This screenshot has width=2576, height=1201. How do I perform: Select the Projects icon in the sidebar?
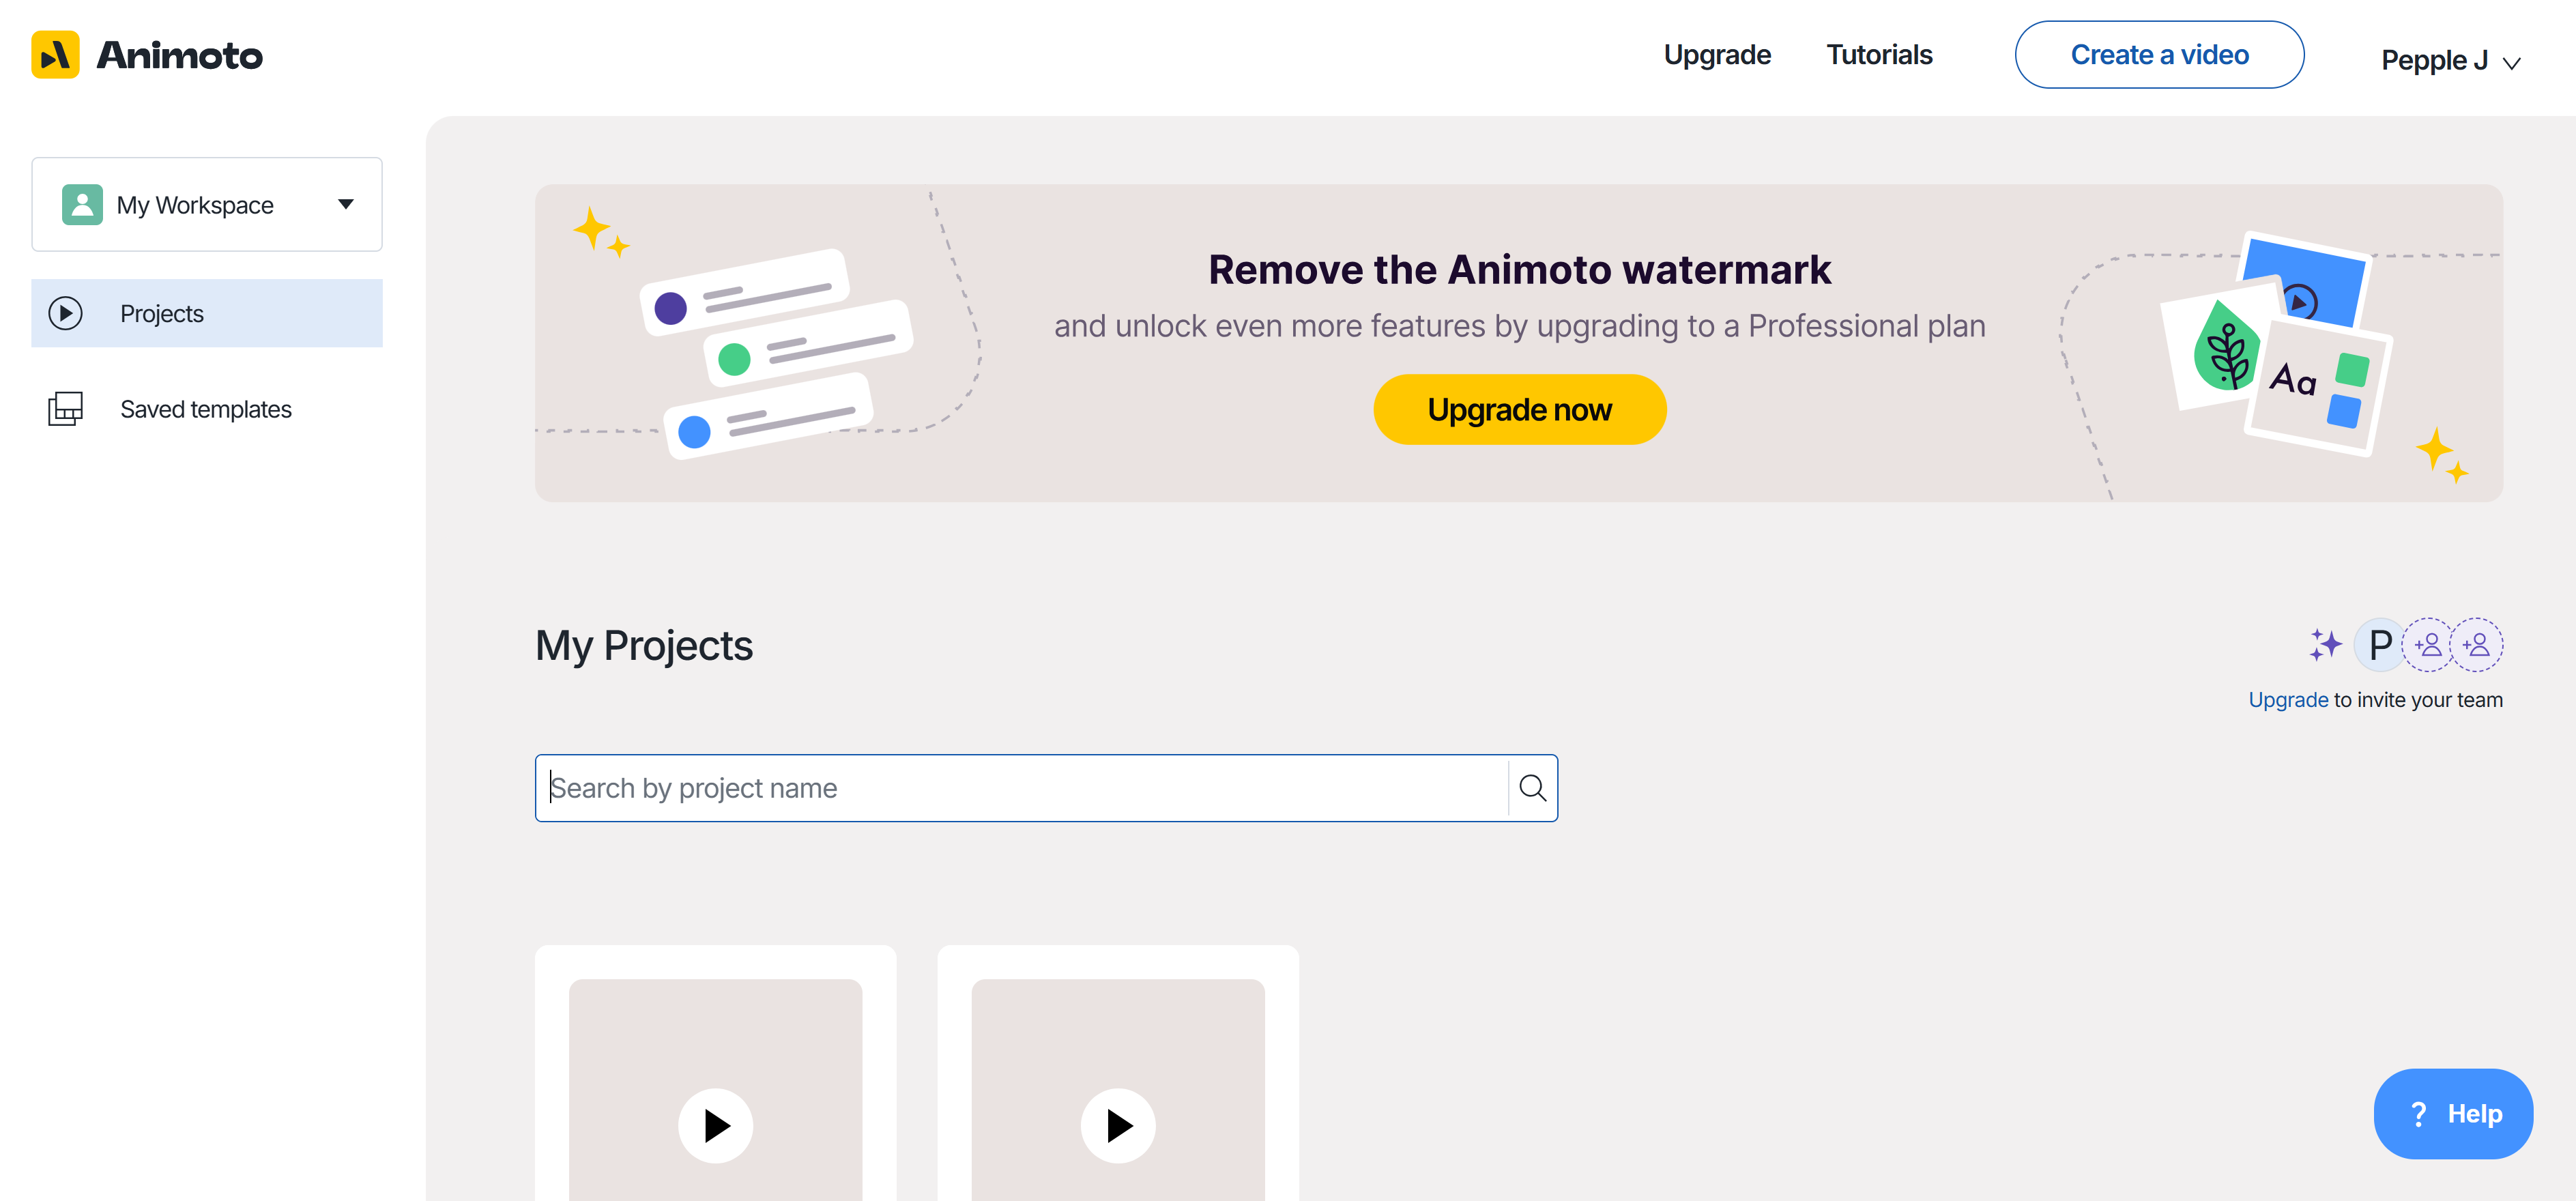coord(66,313)
